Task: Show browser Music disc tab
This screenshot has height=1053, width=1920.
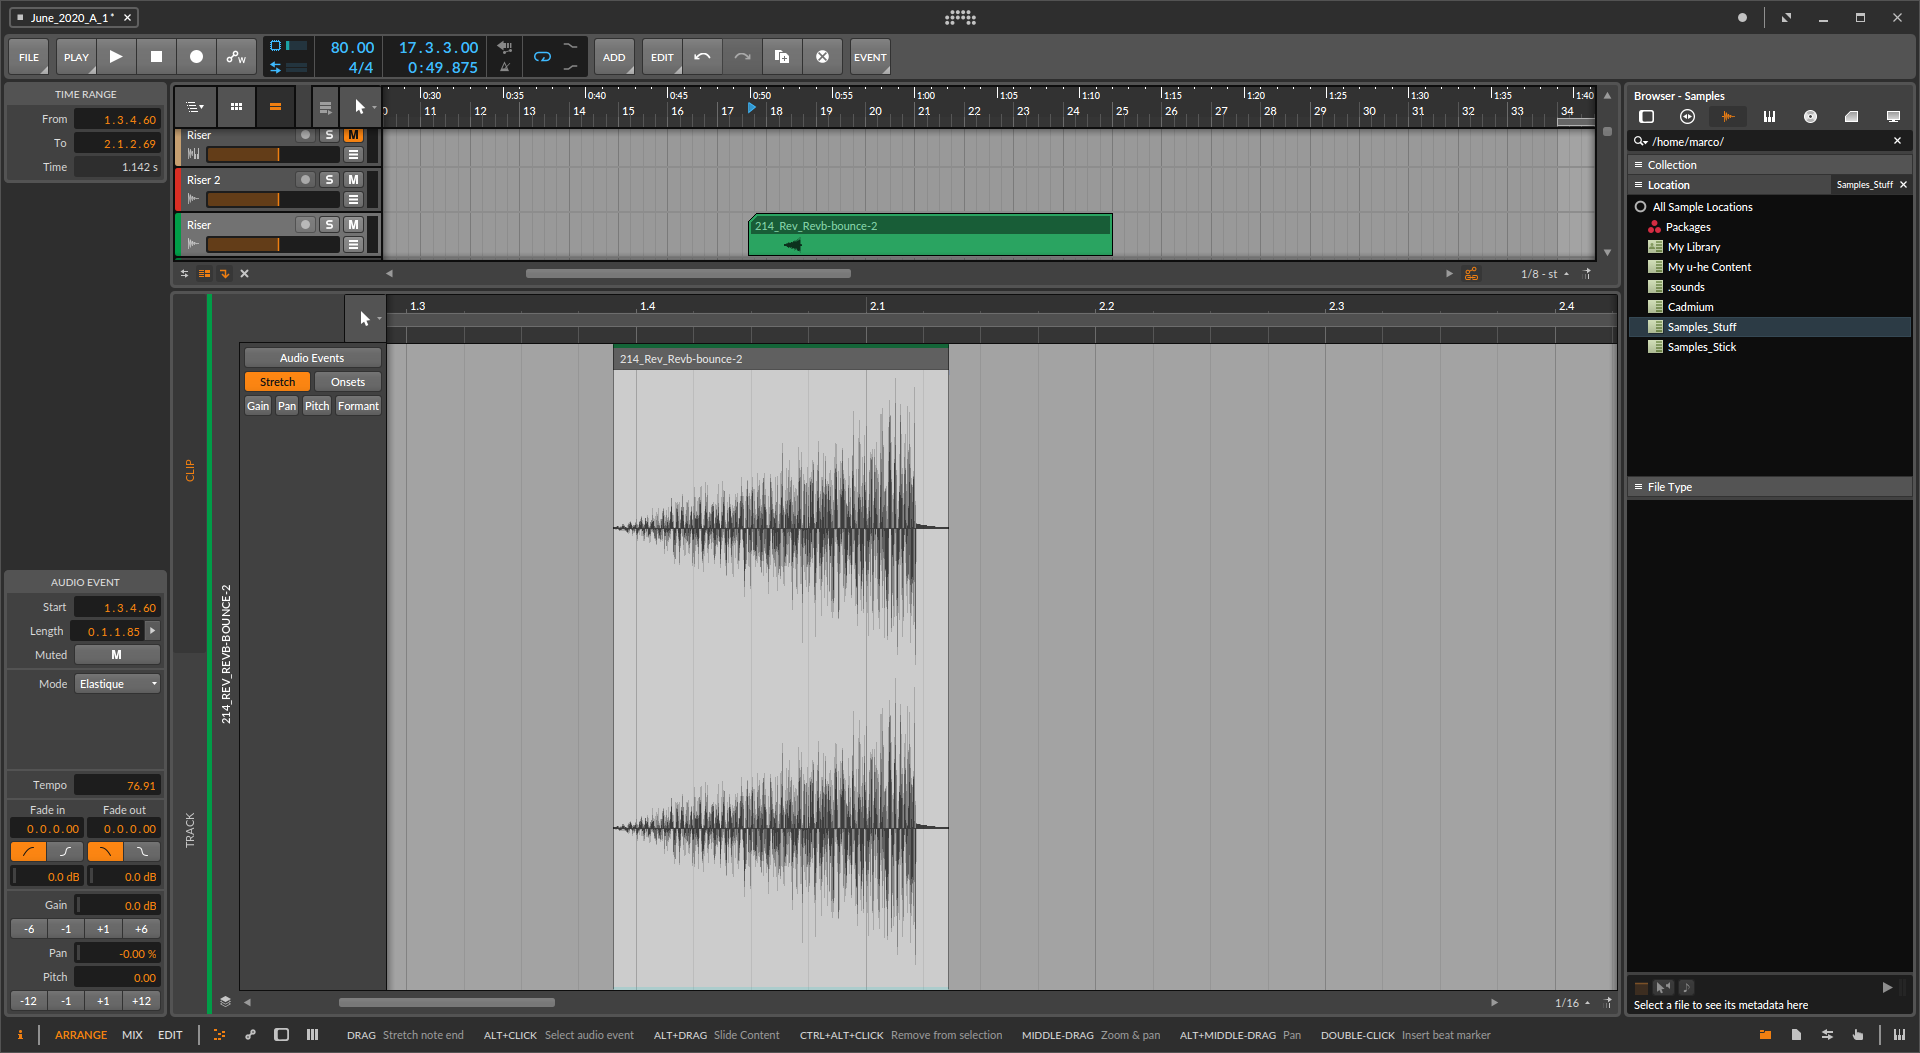Action: [1810, 117]
